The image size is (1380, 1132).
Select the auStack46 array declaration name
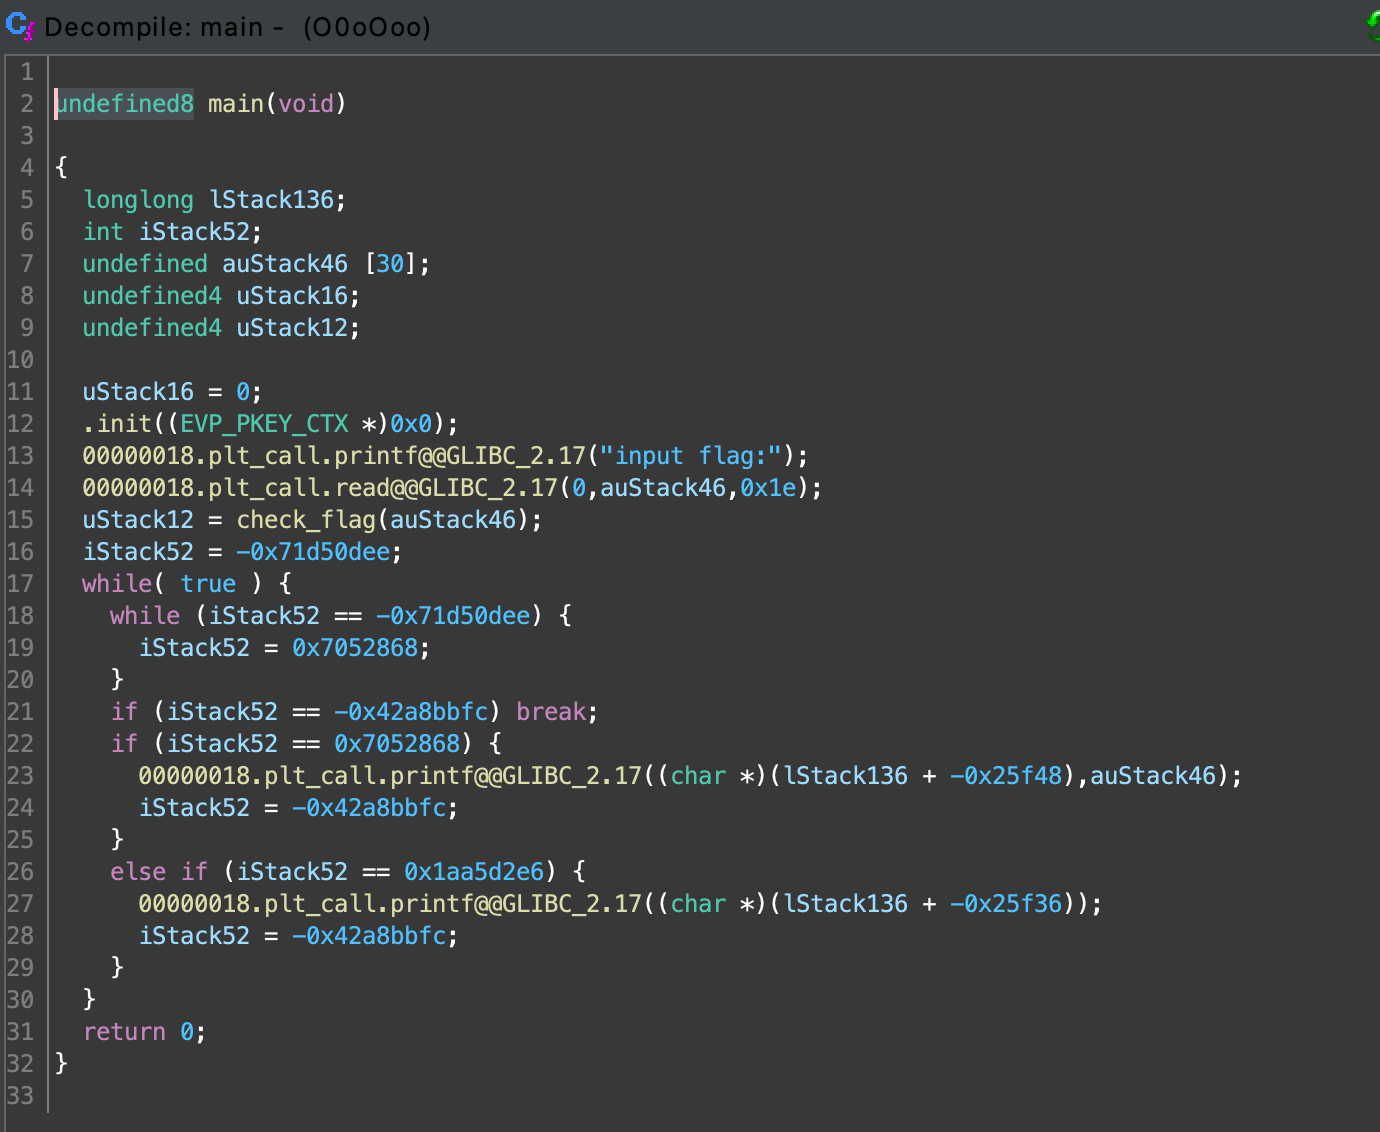[285, 264]
